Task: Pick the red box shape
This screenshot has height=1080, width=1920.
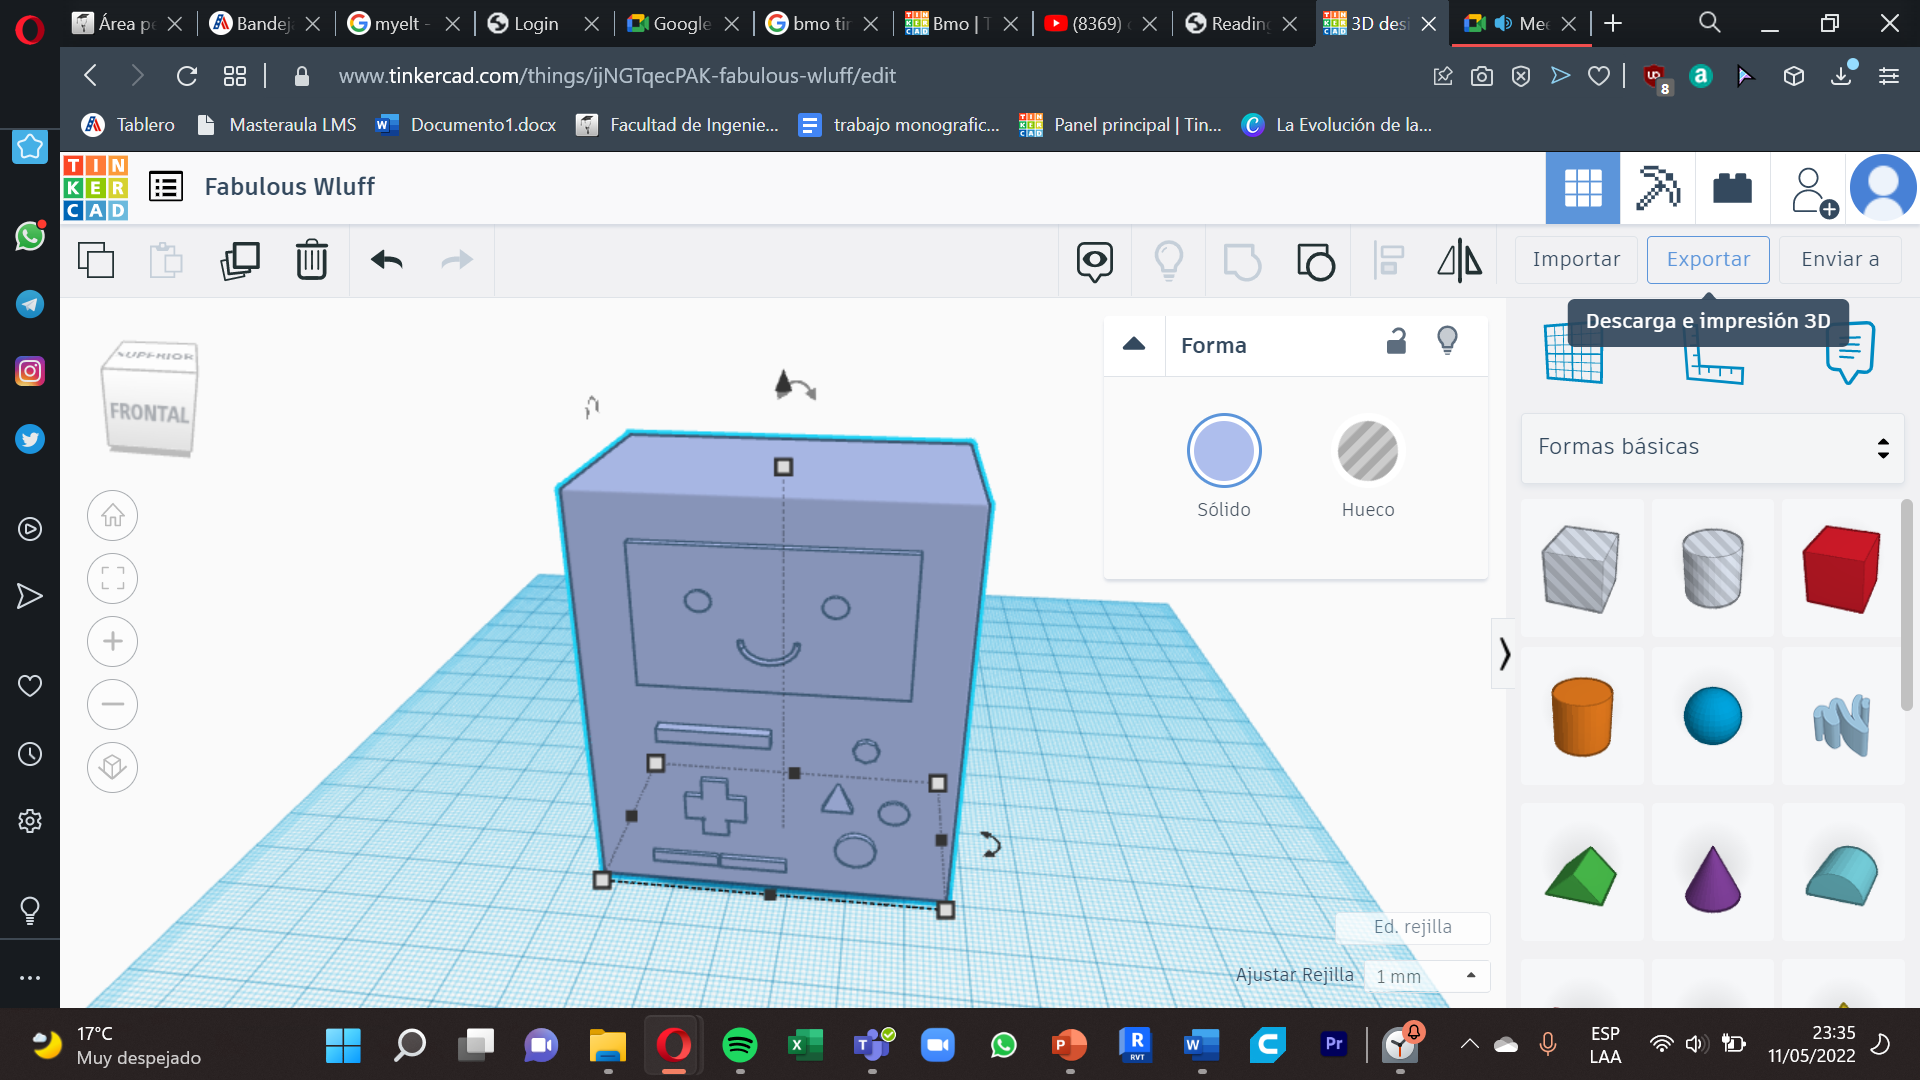Action: (x=1842, y=568)
